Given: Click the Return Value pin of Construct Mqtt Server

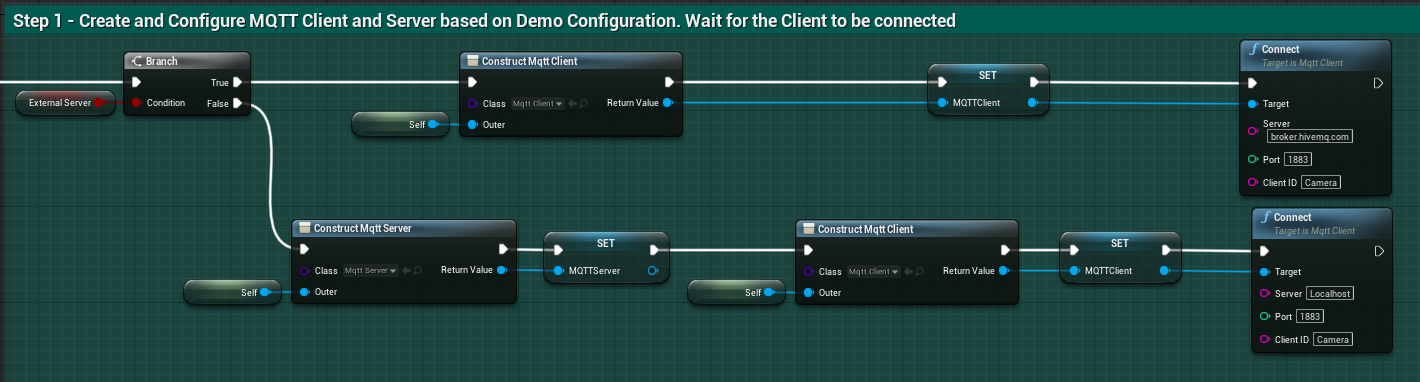Looking at the screenshot, I should coord(502,270).
